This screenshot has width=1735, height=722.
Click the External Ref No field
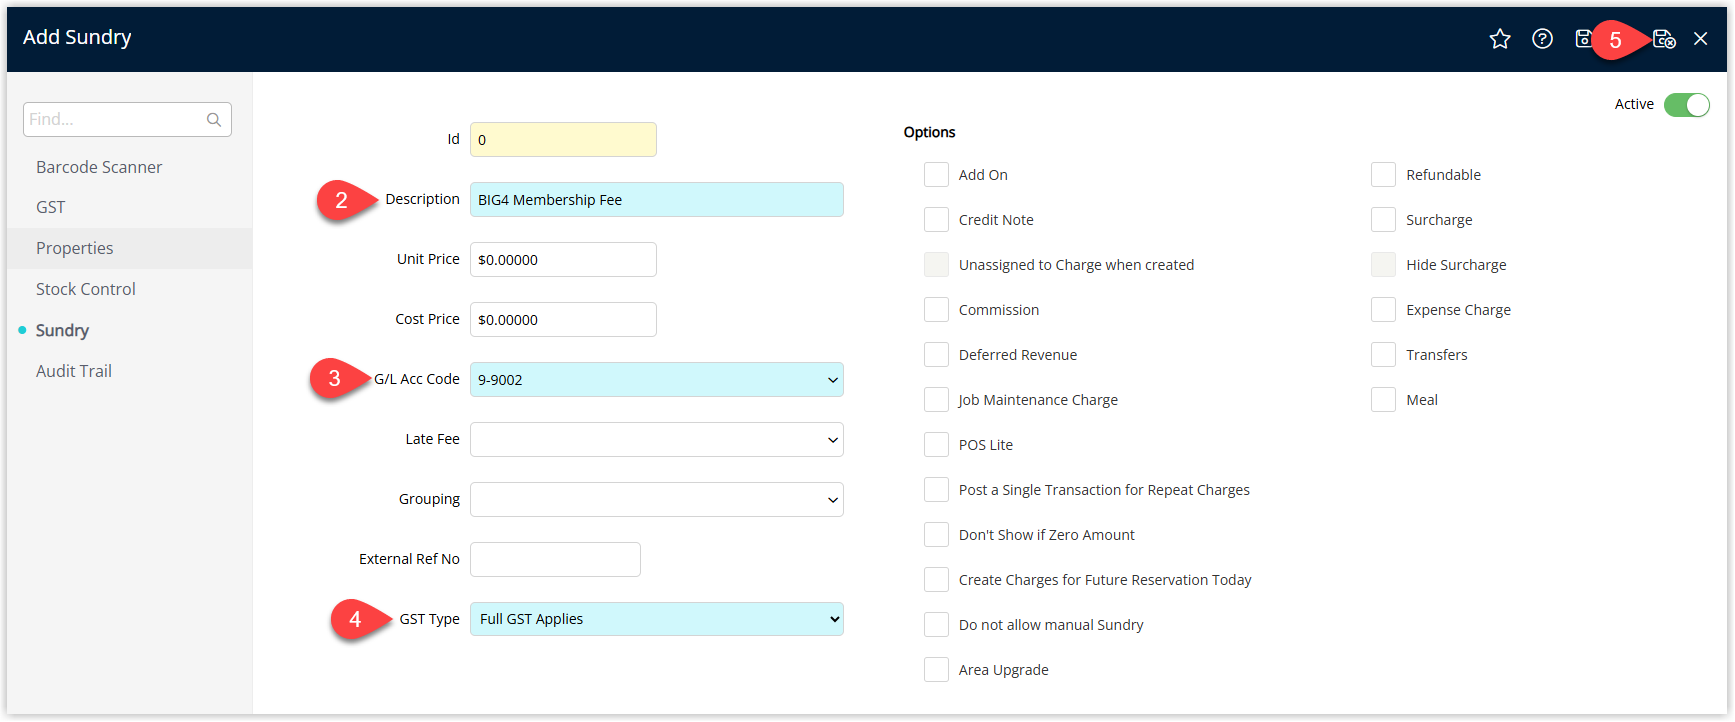(555, 560)
